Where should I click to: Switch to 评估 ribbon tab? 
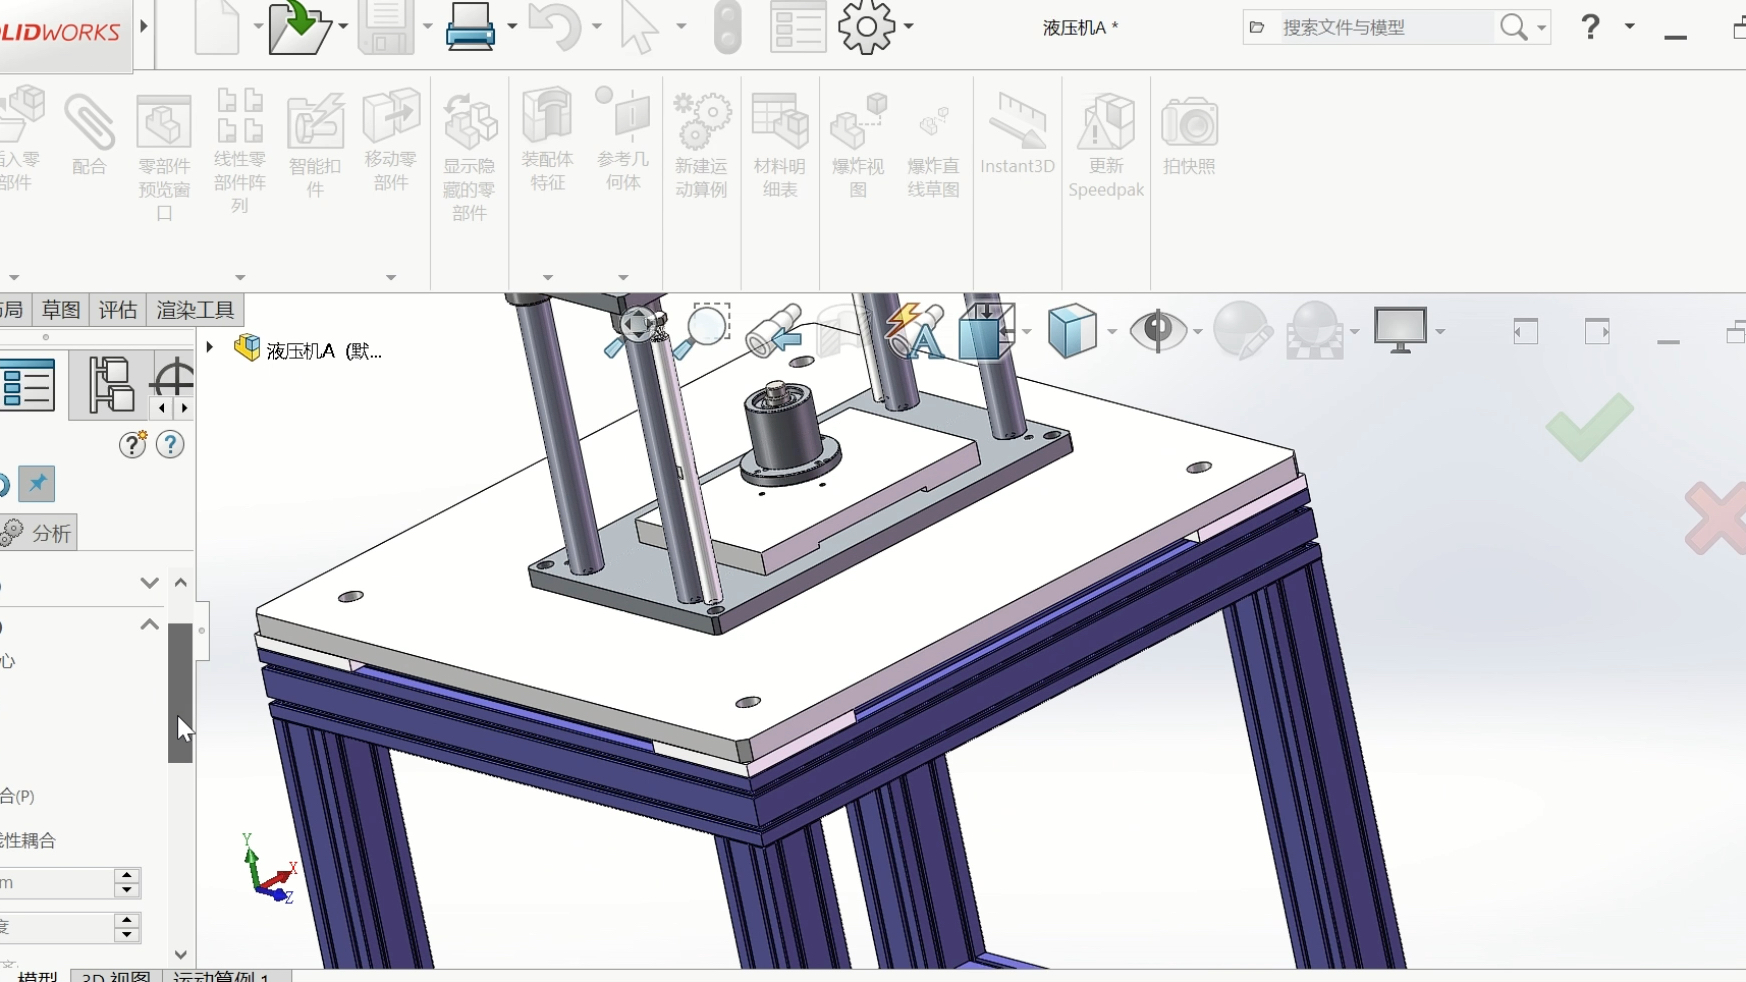[x=117, y=310]
